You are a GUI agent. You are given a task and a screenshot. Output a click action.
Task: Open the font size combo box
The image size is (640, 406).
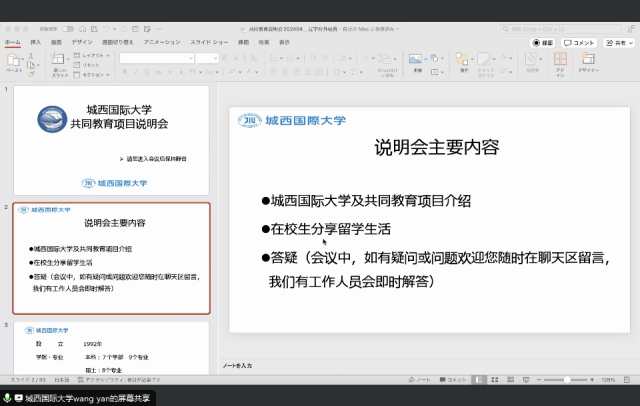[x=207, y=58]
